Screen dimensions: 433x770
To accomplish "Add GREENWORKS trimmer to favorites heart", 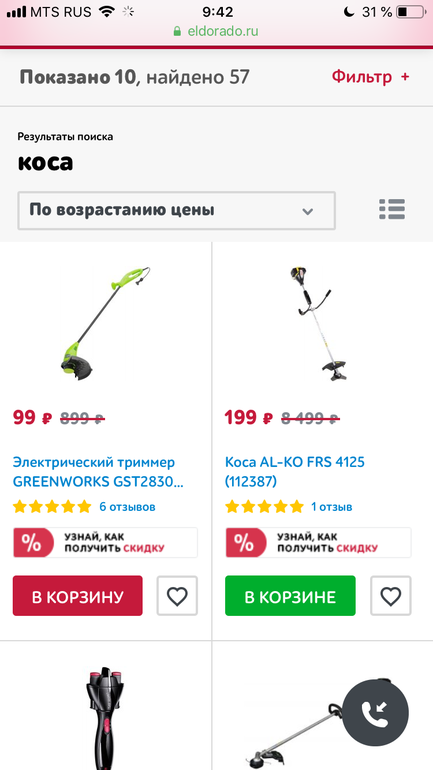I will pyautogui.click(x=177, y=596).
